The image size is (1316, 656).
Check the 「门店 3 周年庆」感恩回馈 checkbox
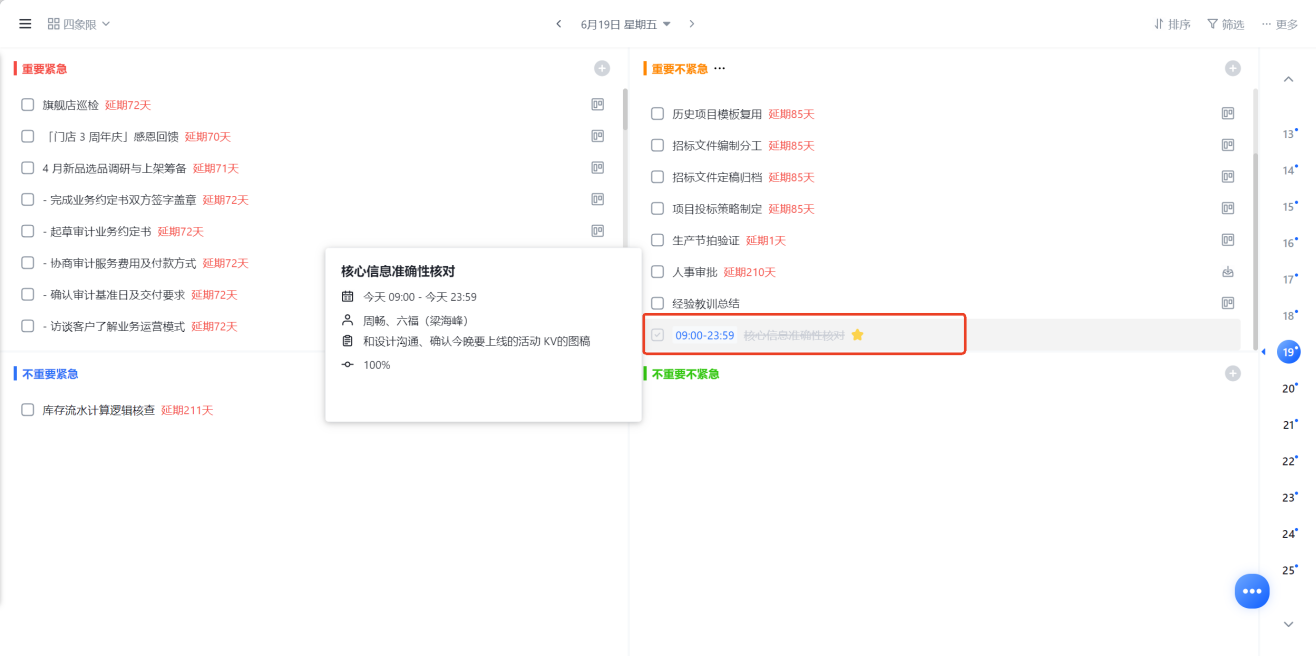[28, 136]
